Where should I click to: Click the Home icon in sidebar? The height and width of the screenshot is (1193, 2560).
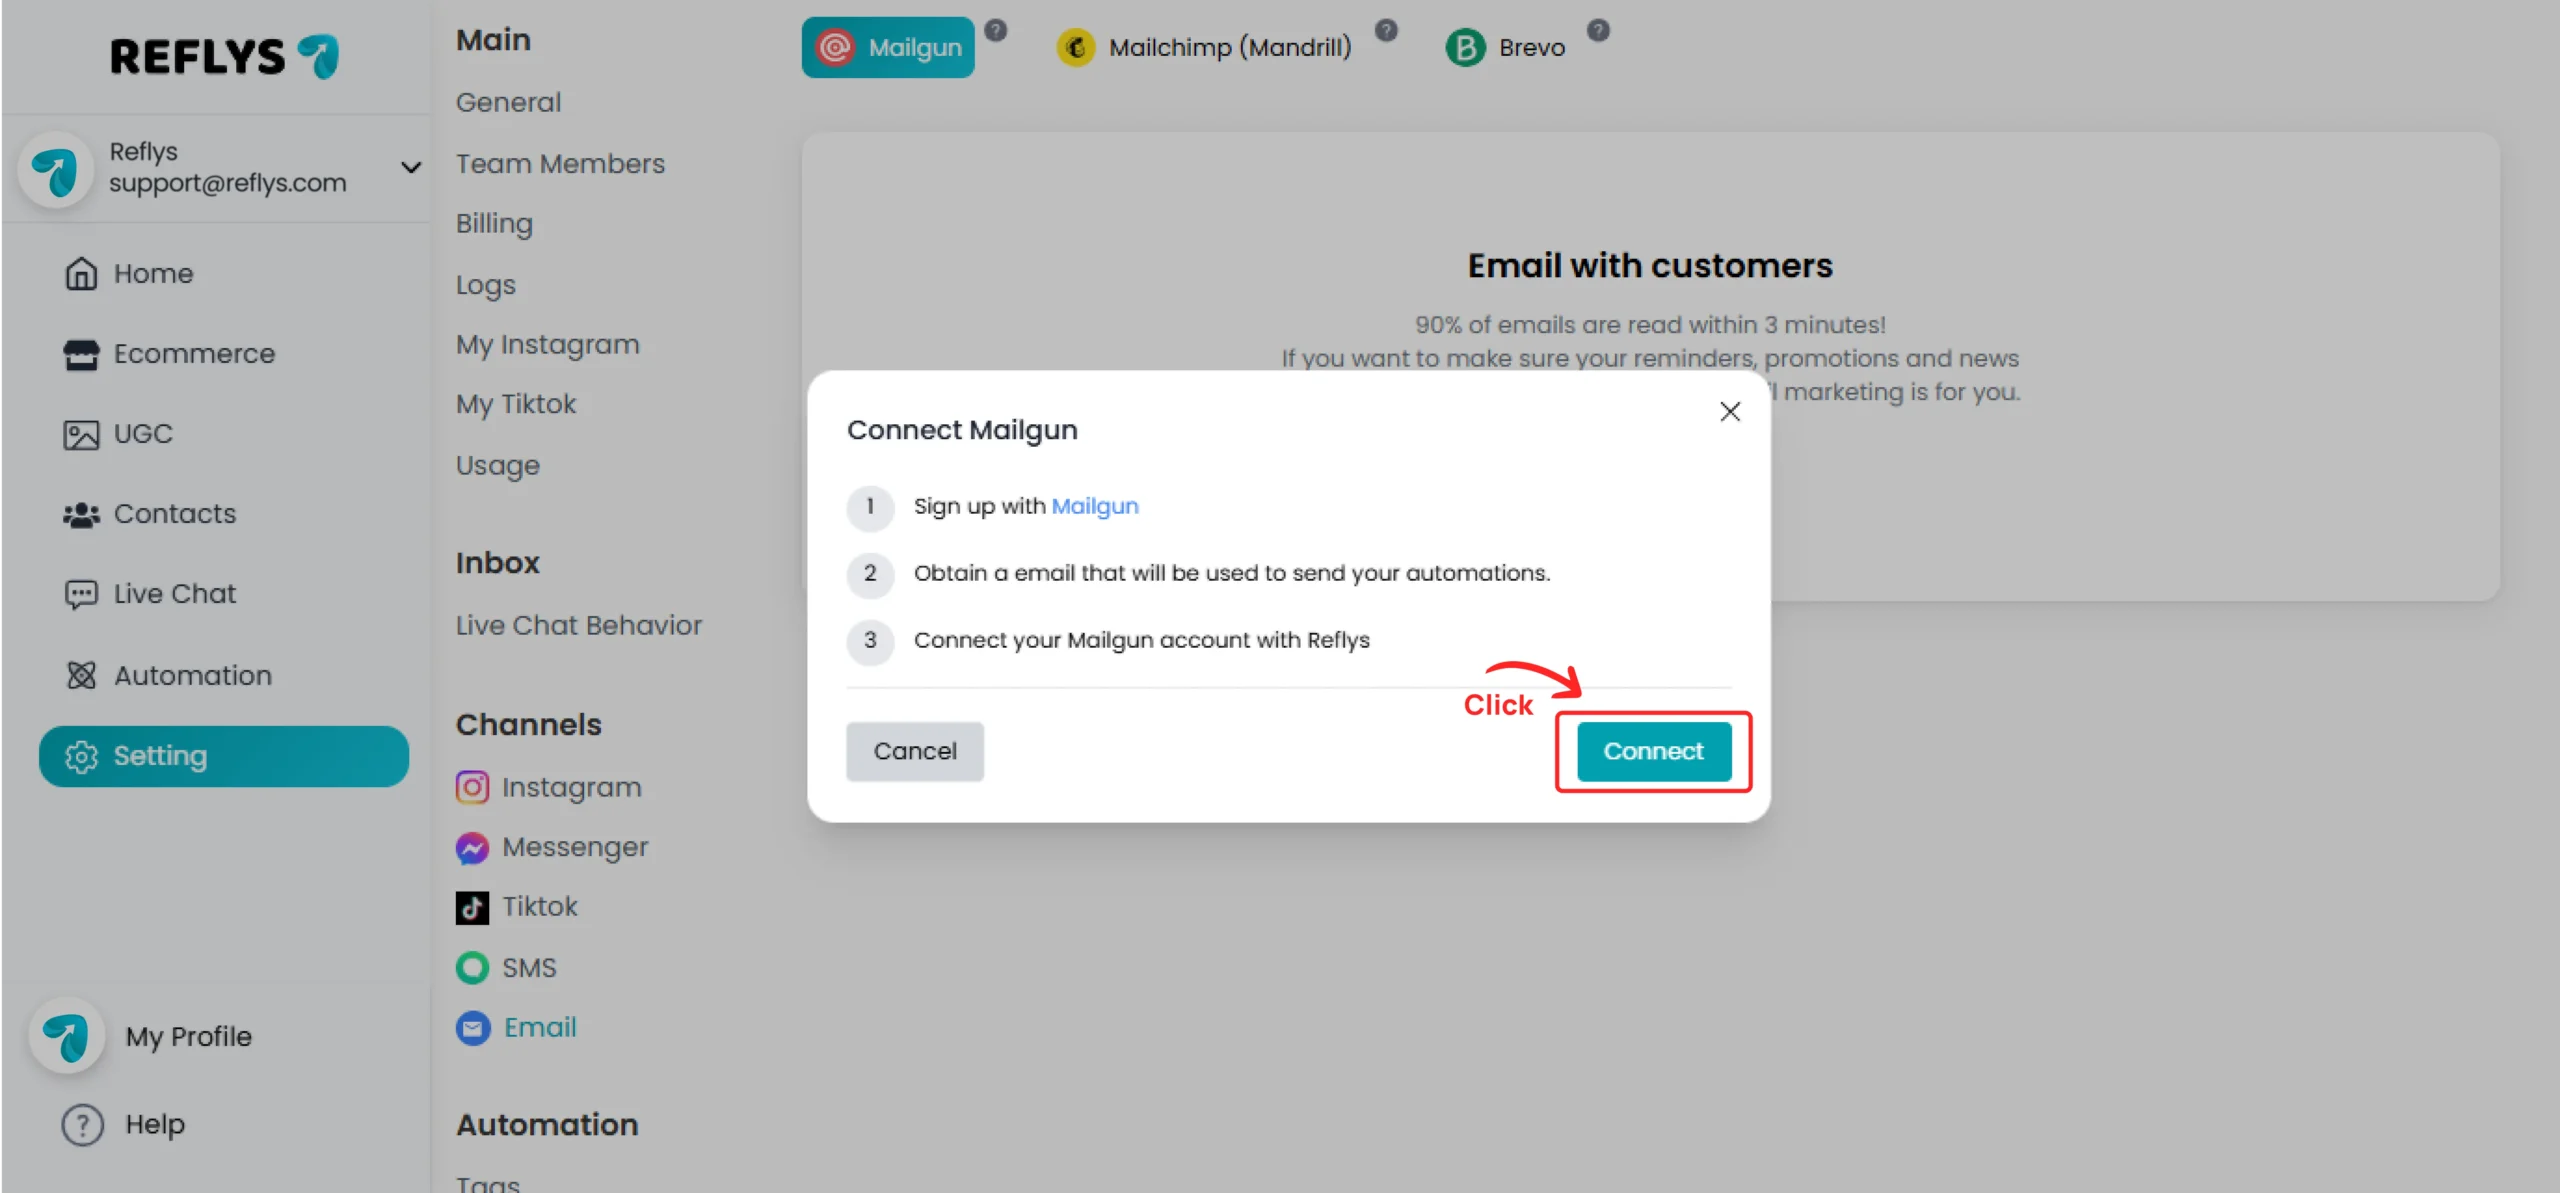[81, 273]
